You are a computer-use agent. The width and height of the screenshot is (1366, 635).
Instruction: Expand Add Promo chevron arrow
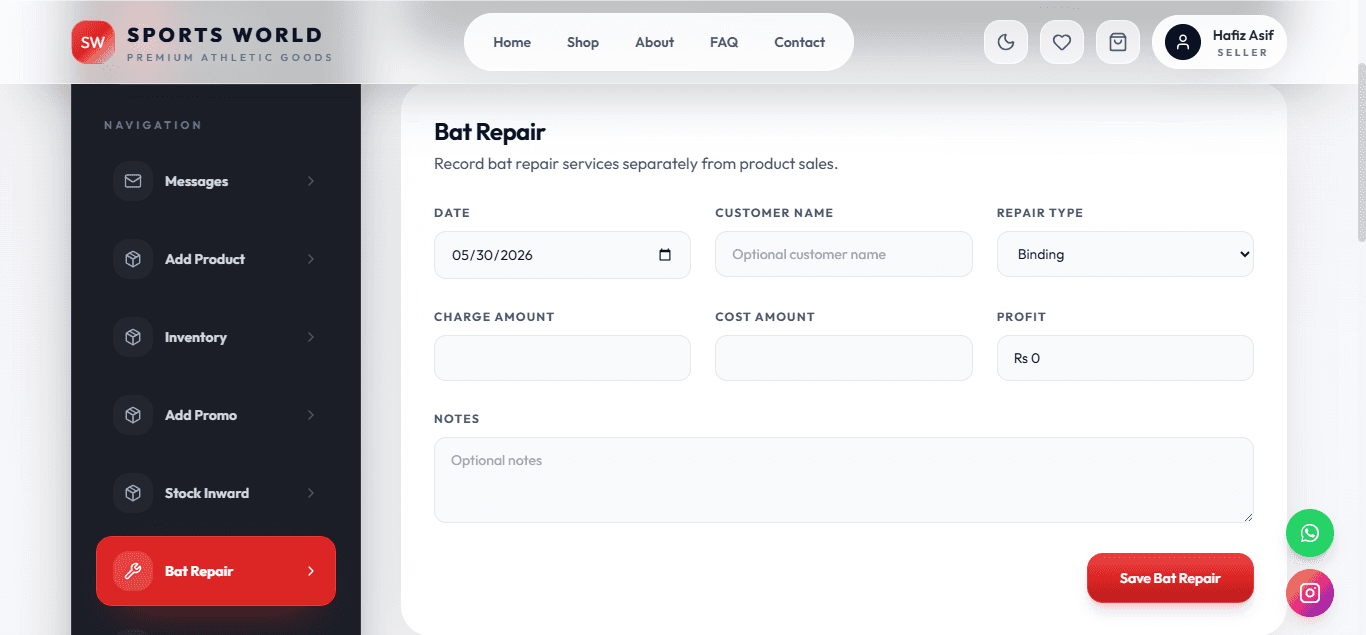point(311,415)
